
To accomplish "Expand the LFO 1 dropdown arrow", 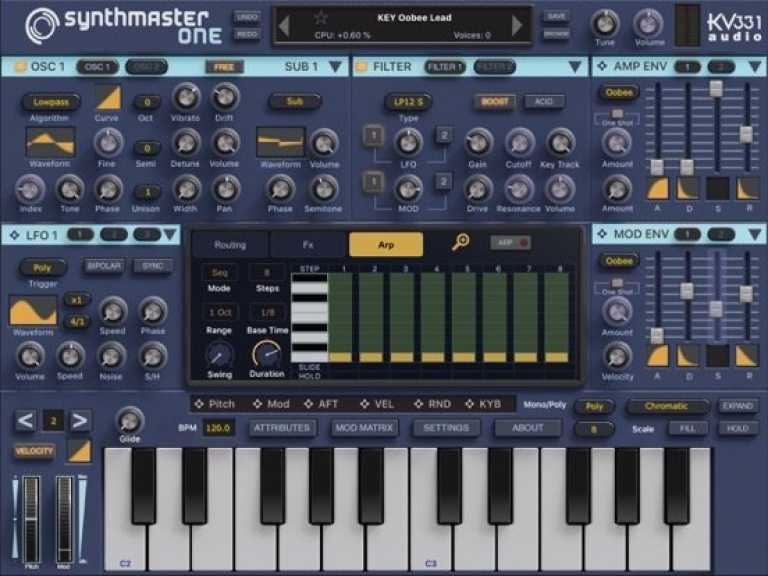I will pos(170,235).
